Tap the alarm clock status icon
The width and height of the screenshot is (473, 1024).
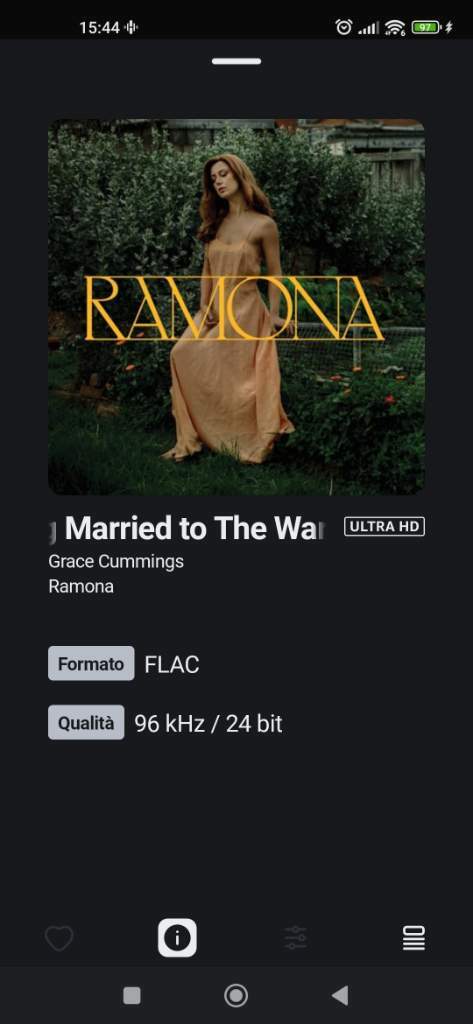(x=344, y=27)
